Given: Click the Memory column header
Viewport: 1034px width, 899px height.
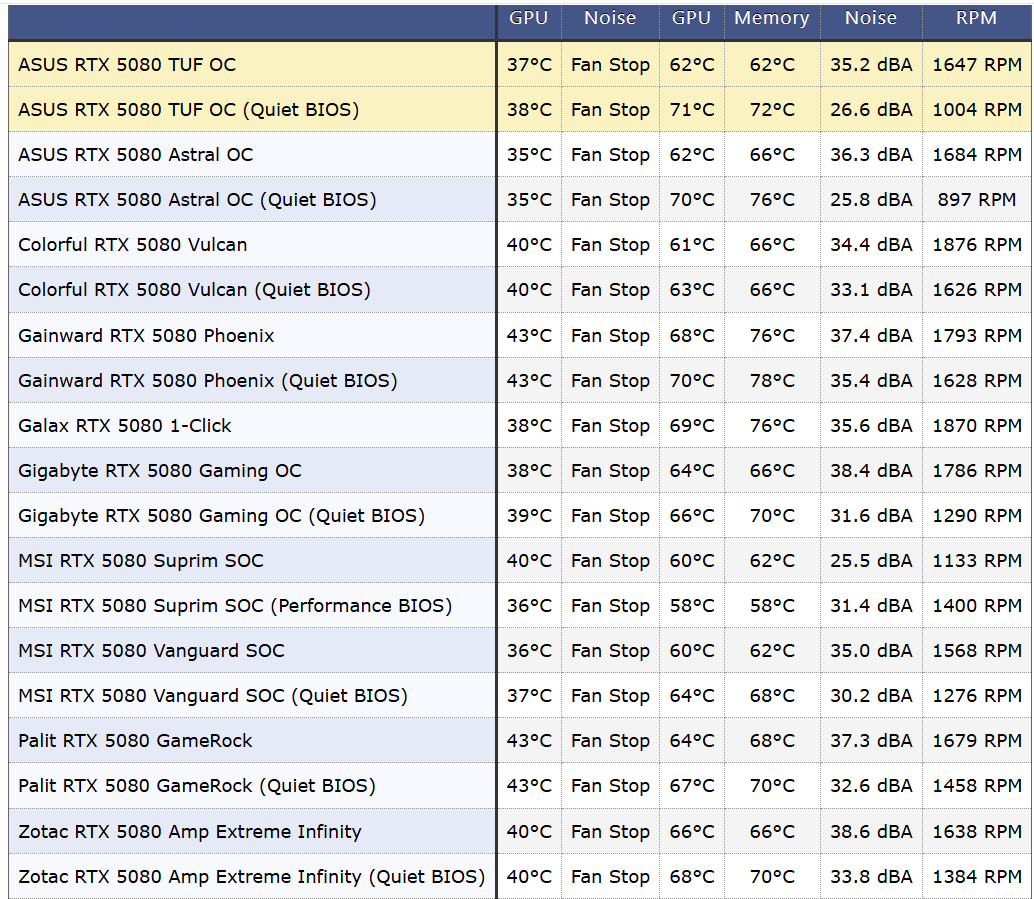Looking at the screenshot, I should 772,18.
